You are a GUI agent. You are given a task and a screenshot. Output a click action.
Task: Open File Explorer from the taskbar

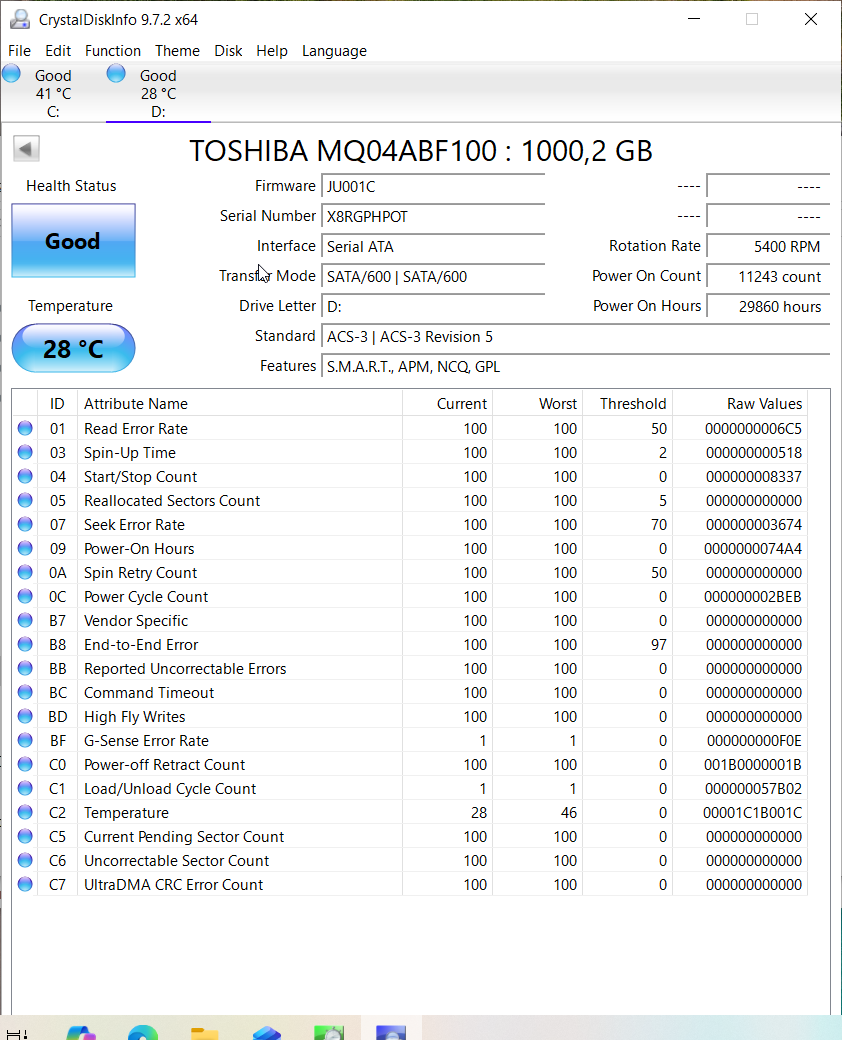pos(205,1032)
